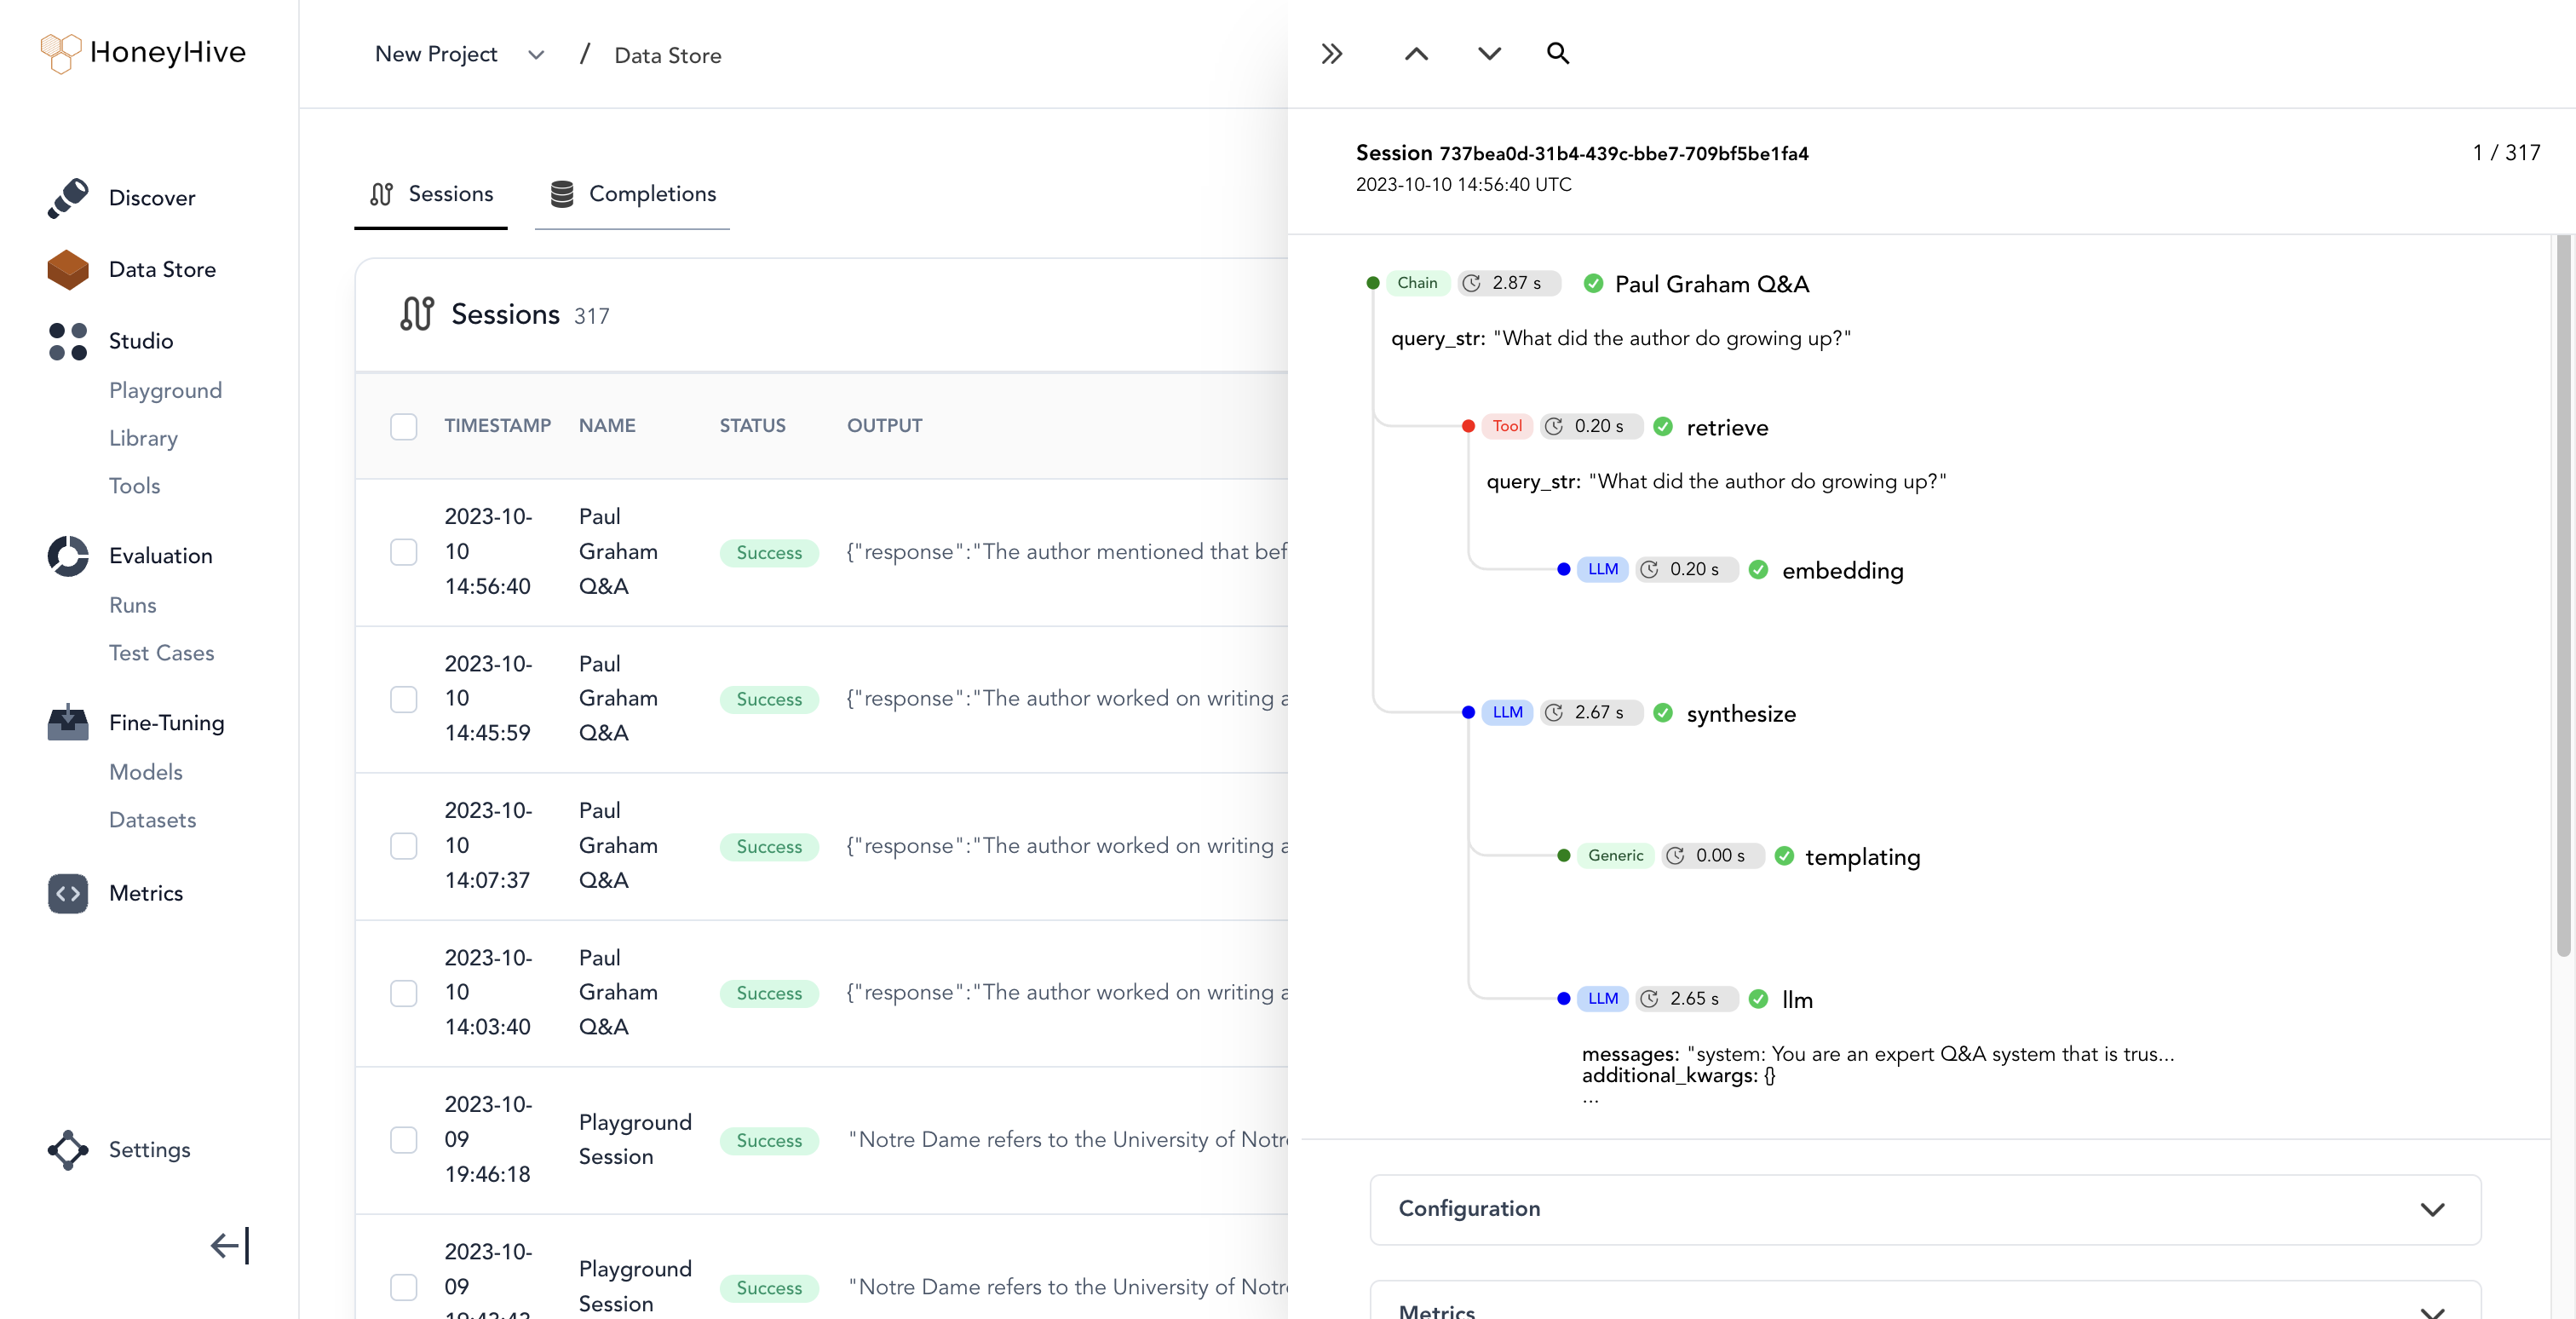This screenshot has height=1319, width=2576.
Task: Check the session row at 14:45:59
Action: (x=403, y=699)
